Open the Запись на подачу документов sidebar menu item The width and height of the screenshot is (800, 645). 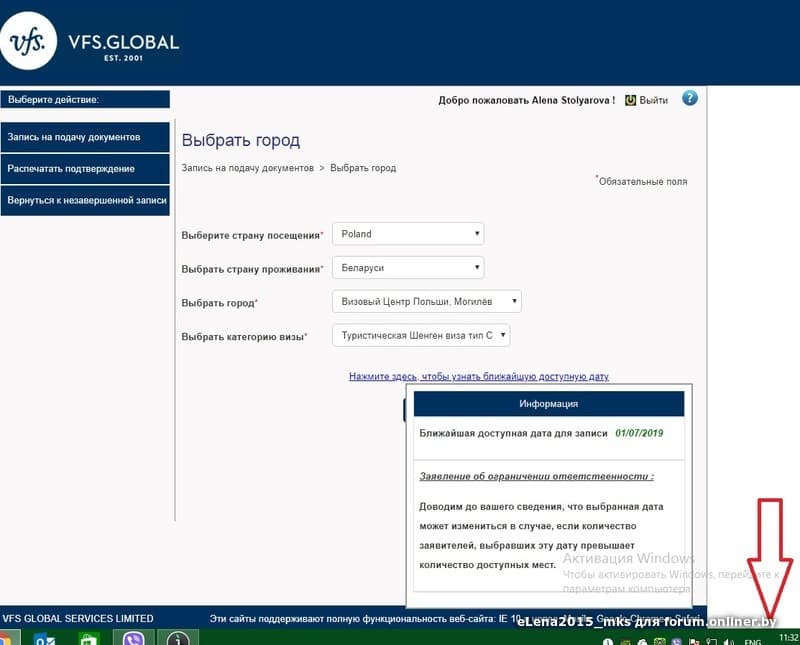click(85, 137)
